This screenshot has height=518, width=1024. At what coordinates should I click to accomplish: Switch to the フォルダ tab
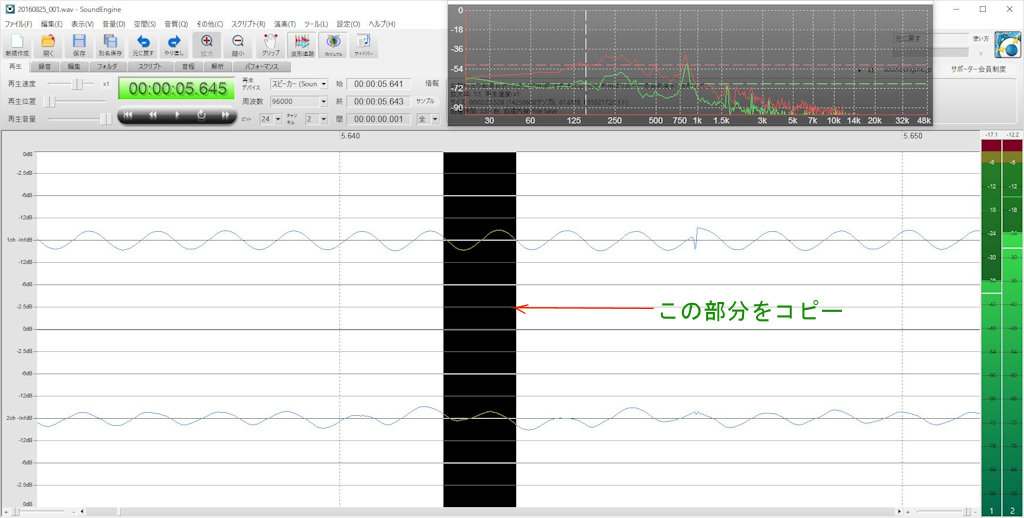click(x=107, y=67)
